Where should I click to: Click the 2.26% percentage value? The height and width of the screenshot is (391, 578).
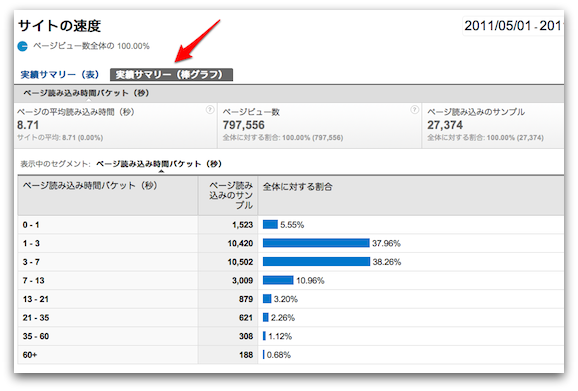click(x=283, y=318)
